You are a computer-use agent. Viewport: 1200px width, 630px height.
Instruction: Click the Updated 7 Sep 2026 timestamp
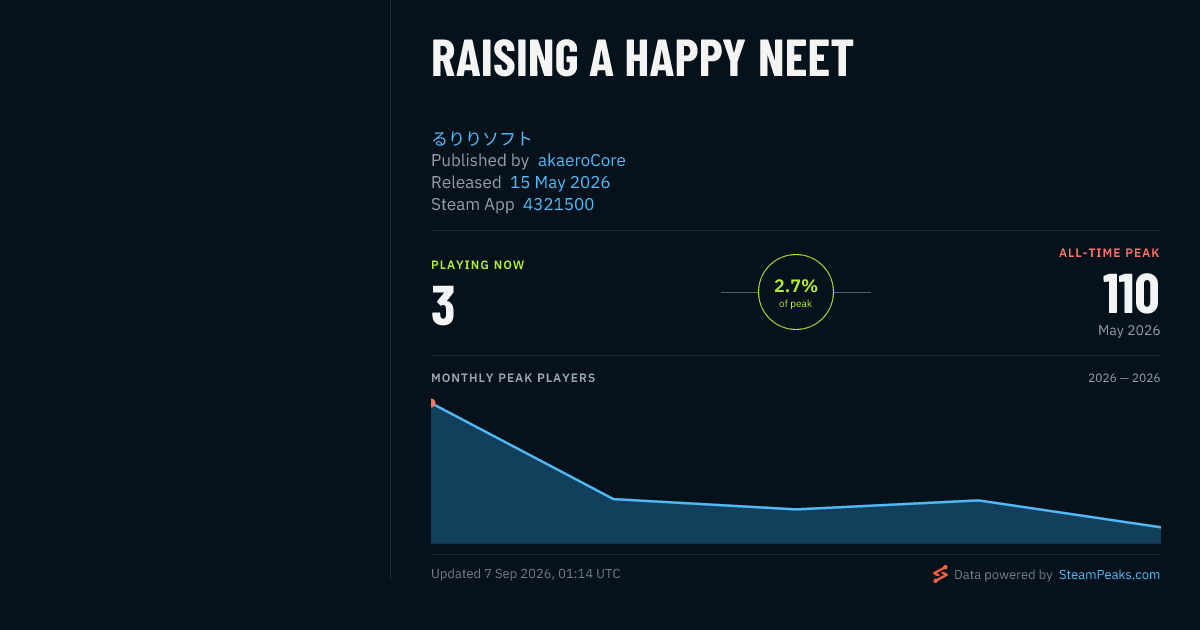(526, 574)
